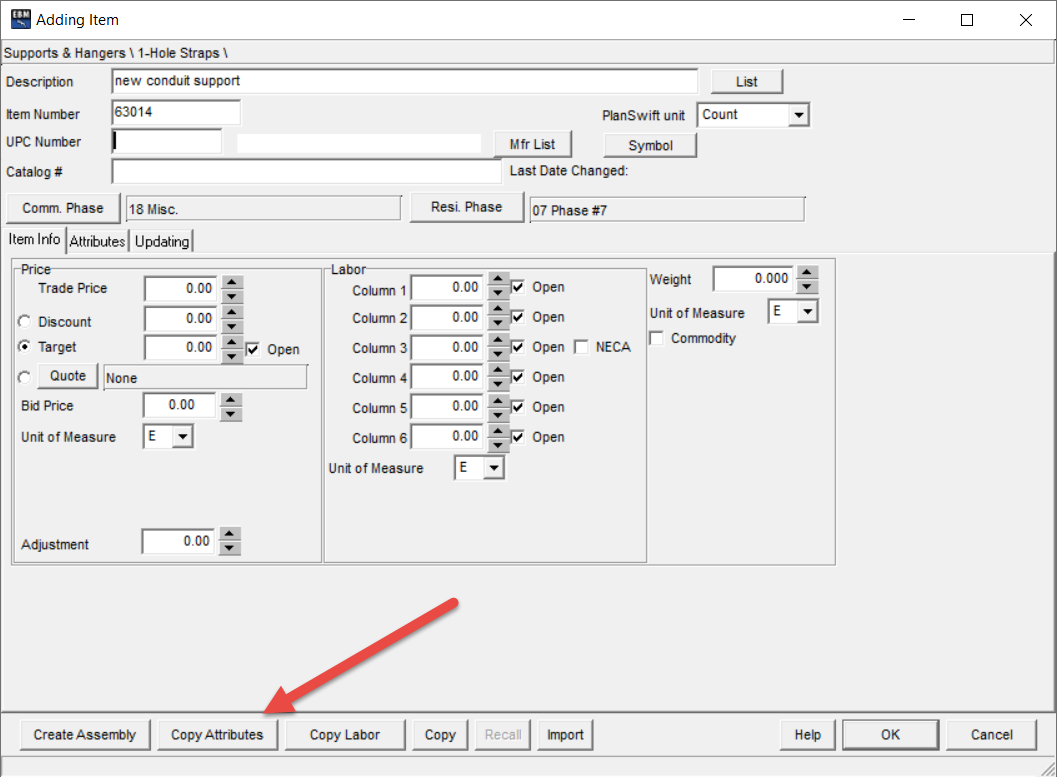Switch to the Attributes tab
1057x777 pixels.
pyautogui.click(x=97, y=241)
